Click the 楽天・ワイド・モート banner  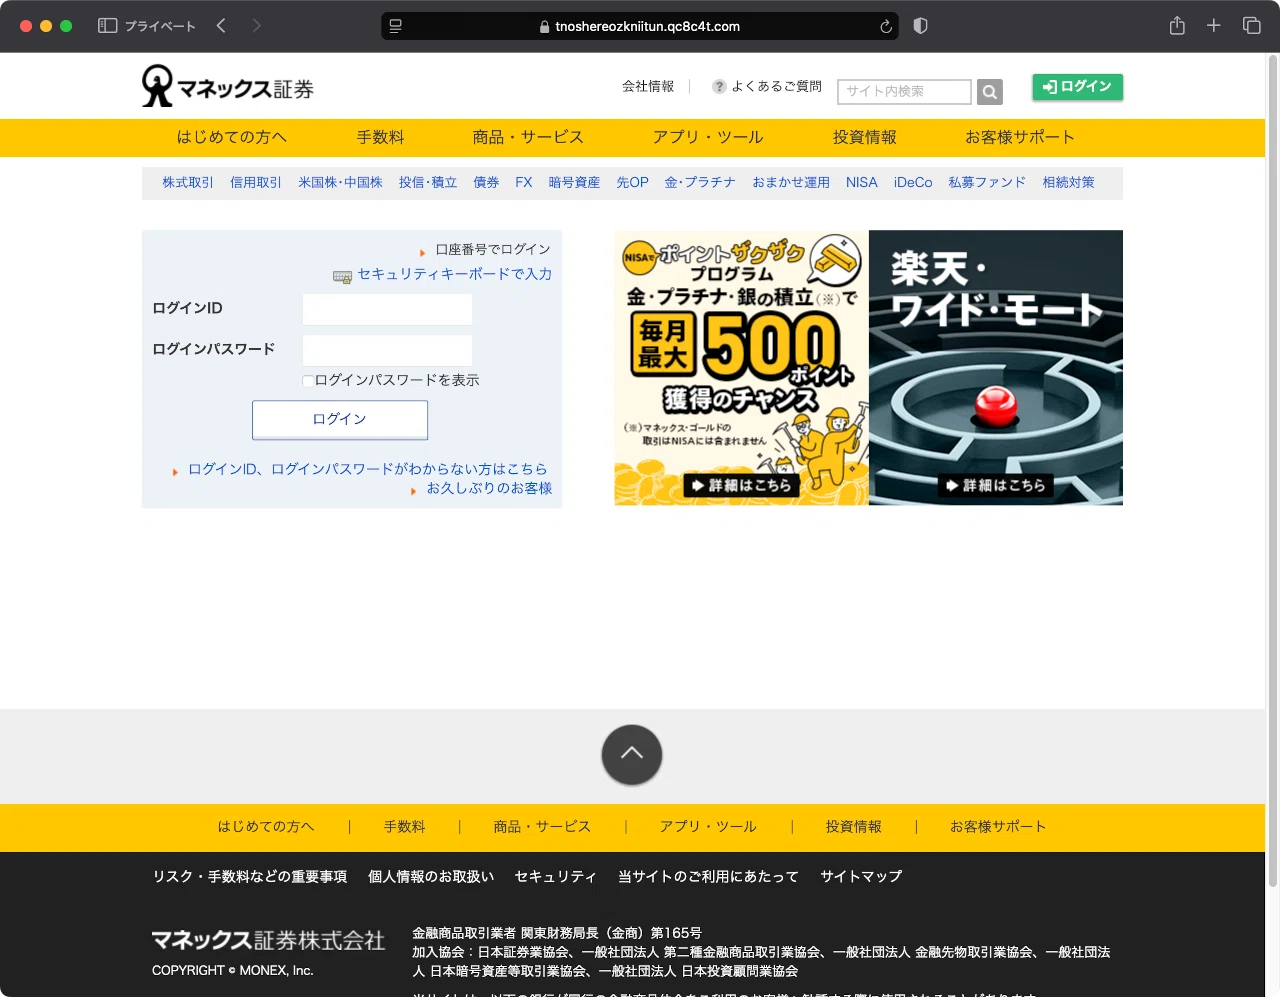point(996,368)
